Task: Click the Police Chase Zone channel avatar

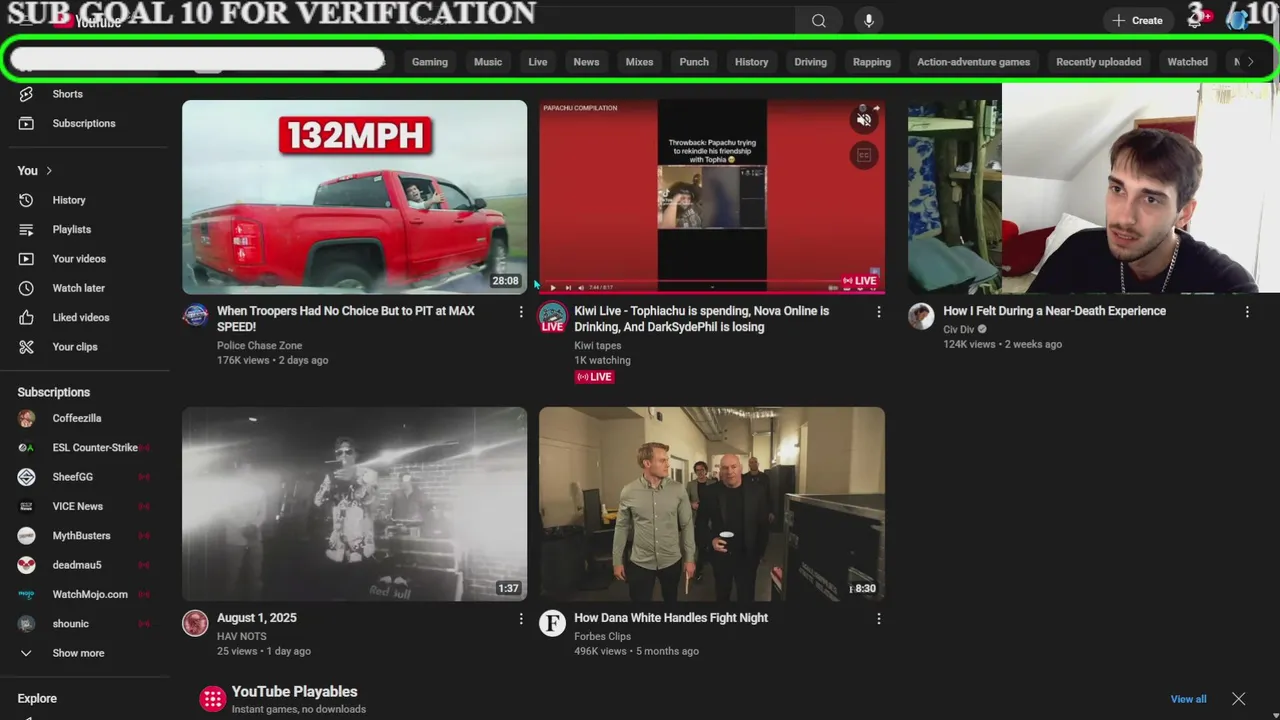Action: pyautogui.click(x=195, y=316)
